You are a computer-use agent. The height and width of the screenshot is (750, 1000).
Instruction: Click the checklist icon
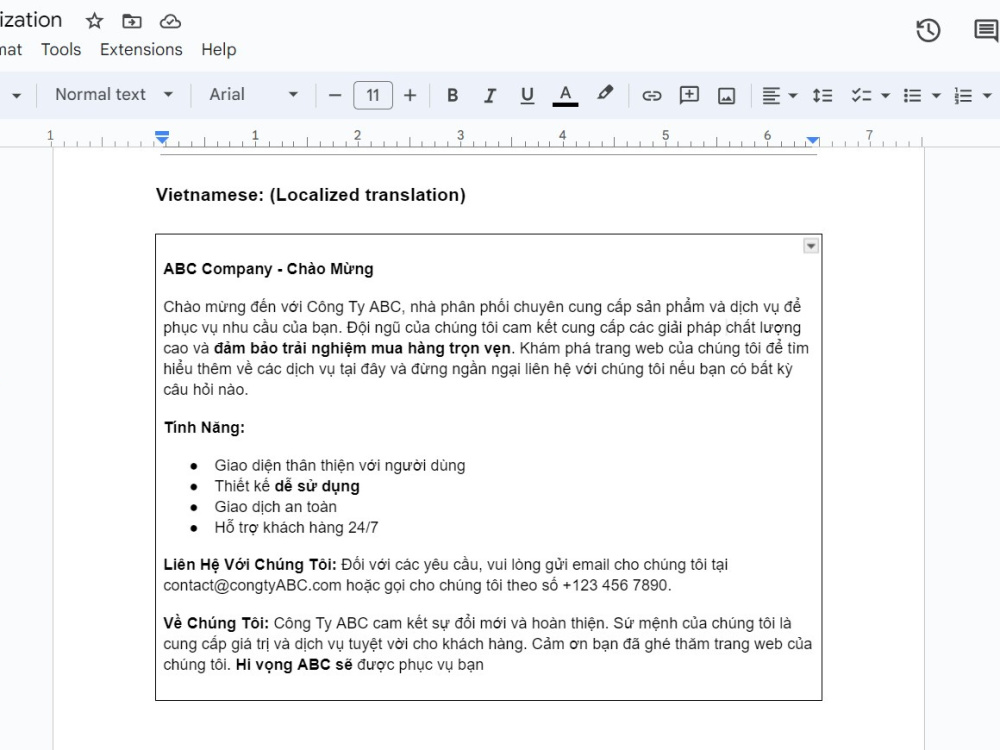[x=861, y=96]
